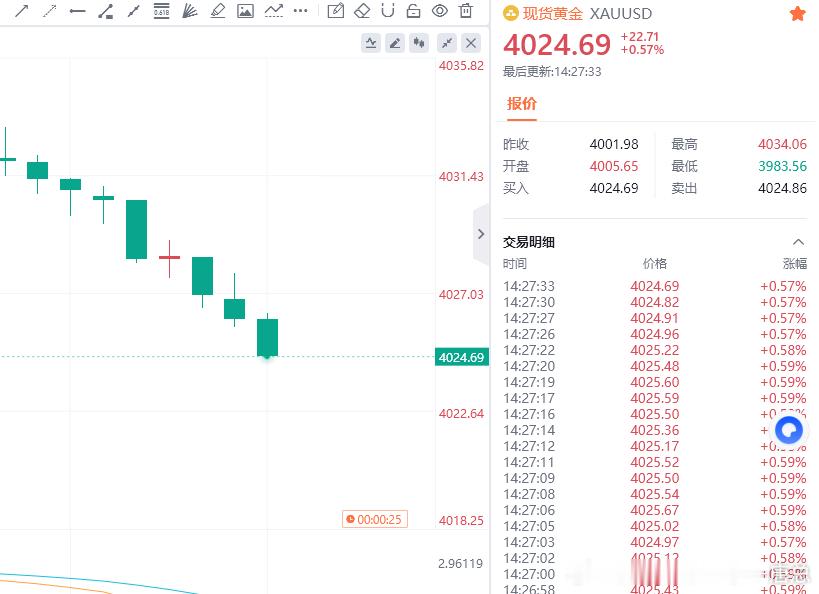The width and height of the screenshot is (819, 594).
Task: Click the trade row at 14:27:03
Action: [x=655, y=542]
